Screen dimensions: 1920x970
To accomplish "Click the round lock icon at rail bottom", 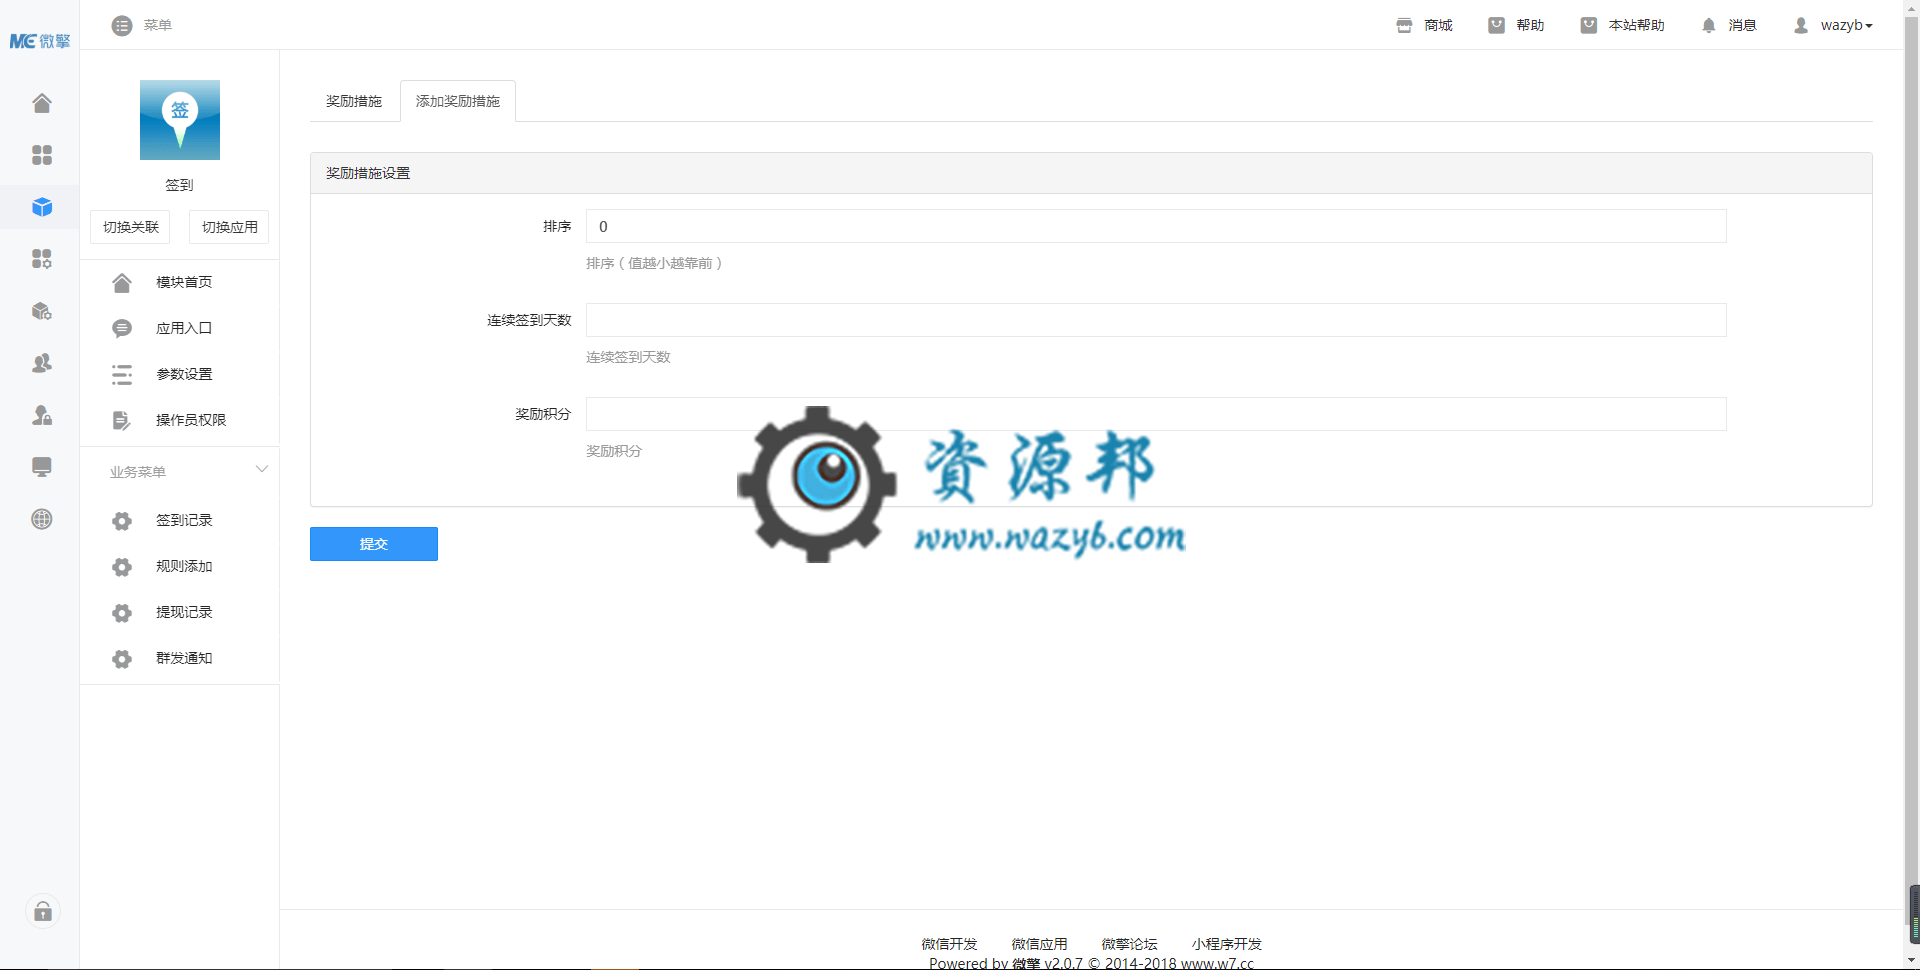I will pyautogui.click(x=43, y=911).
